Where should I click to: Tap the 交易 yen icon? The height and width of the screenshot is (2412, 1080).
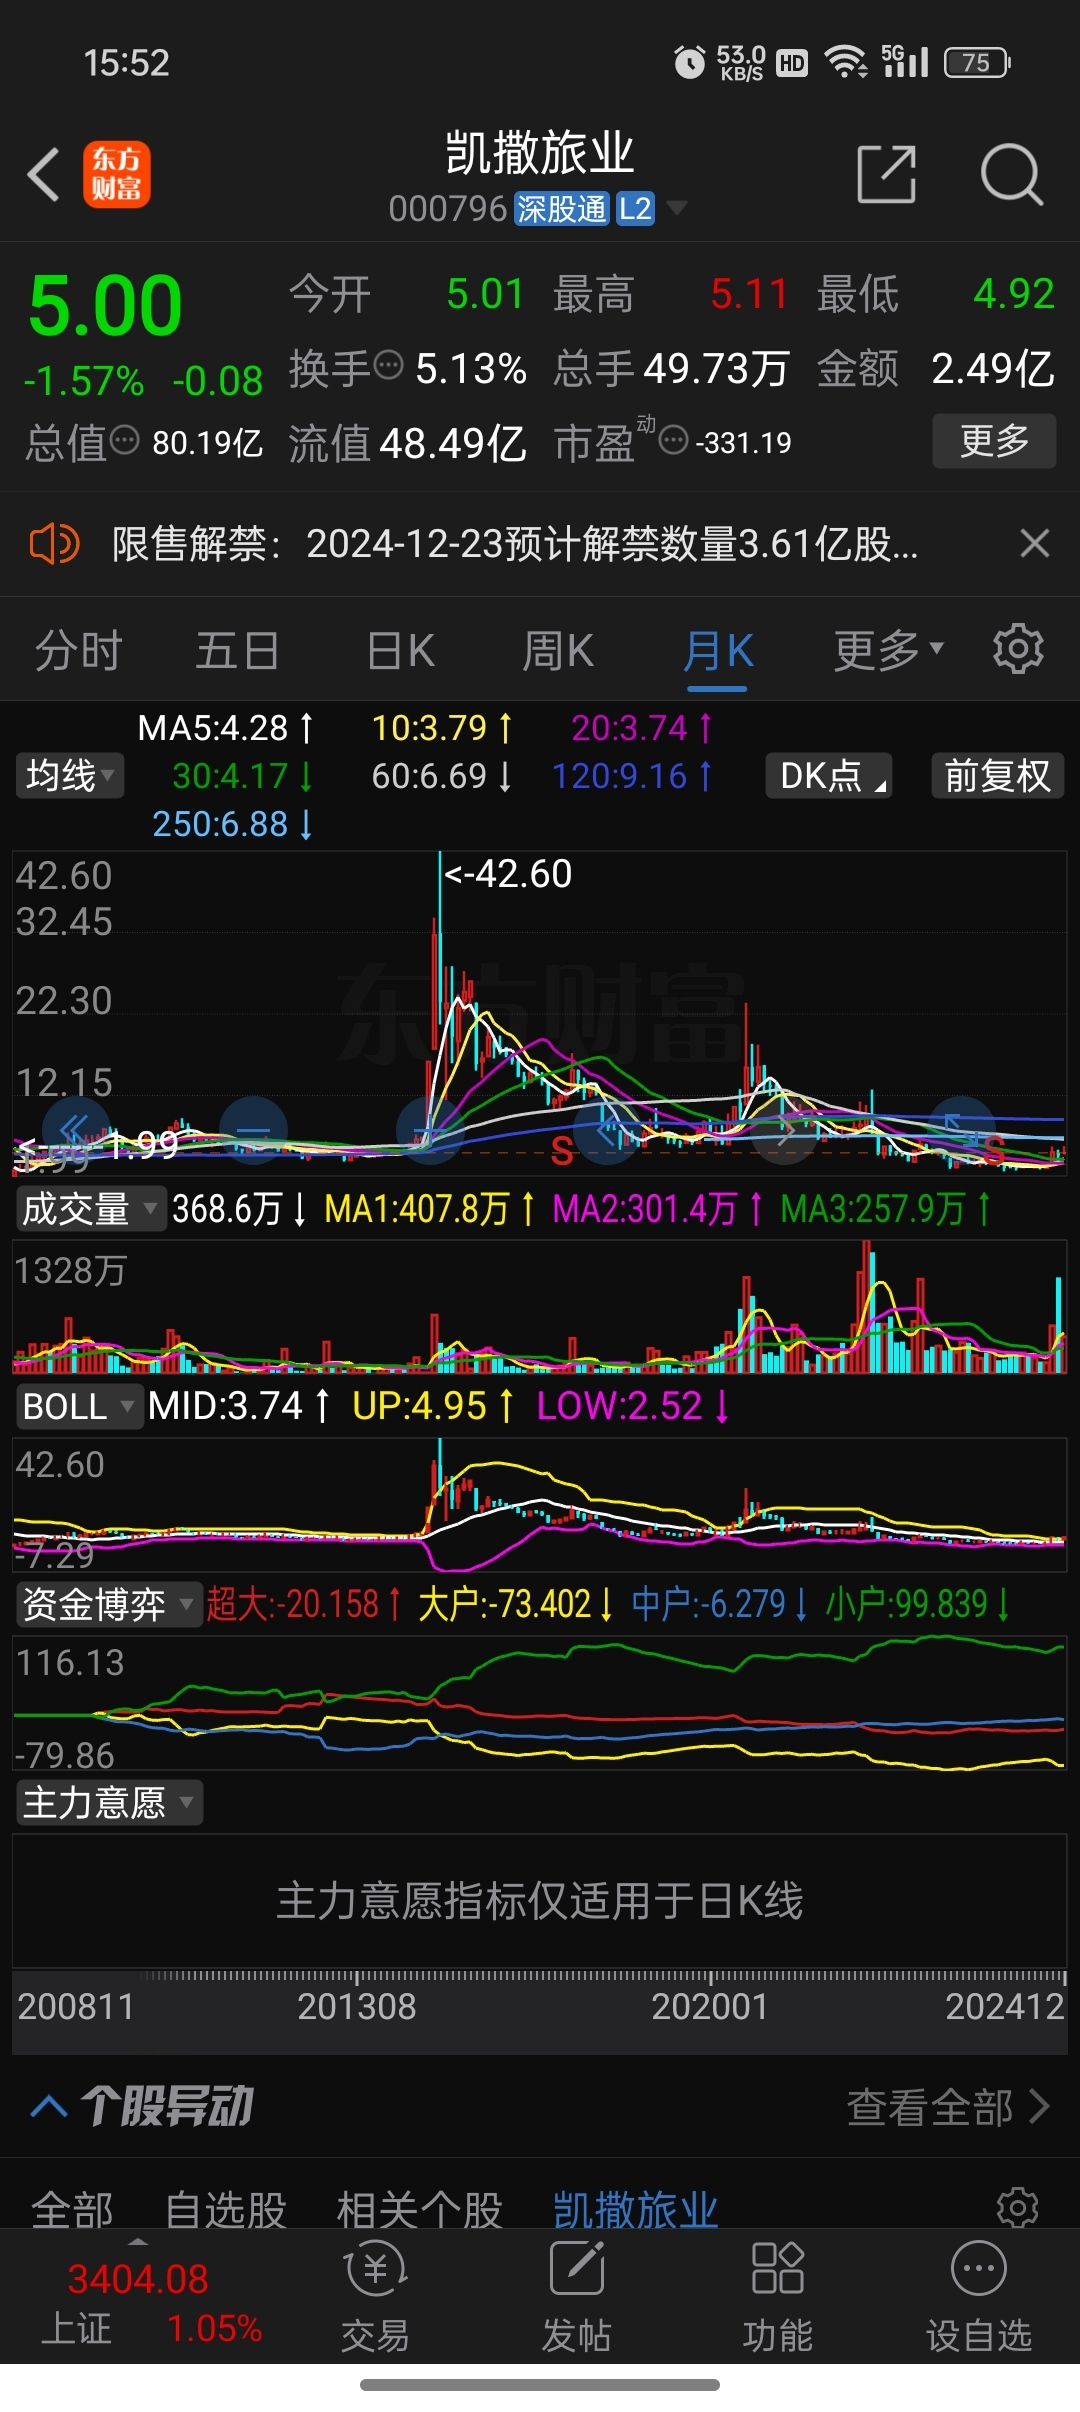click(375, 2268)
